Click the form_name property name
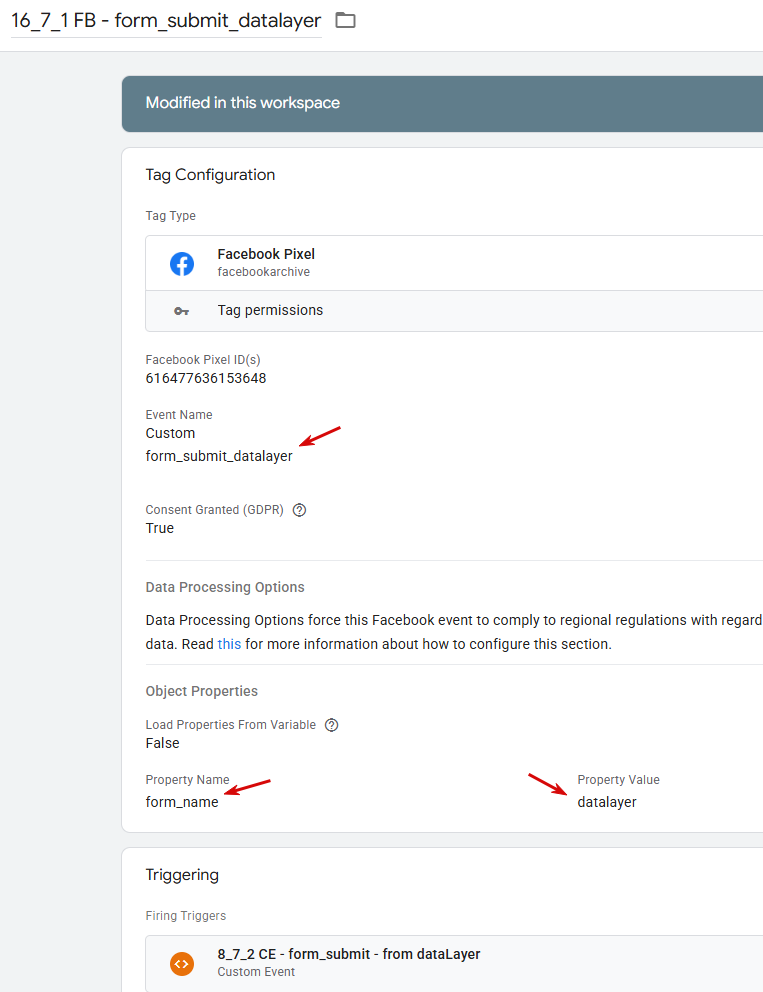Image resolution: width=763 pixels, height=992 pixels. [x=182, y=802]
